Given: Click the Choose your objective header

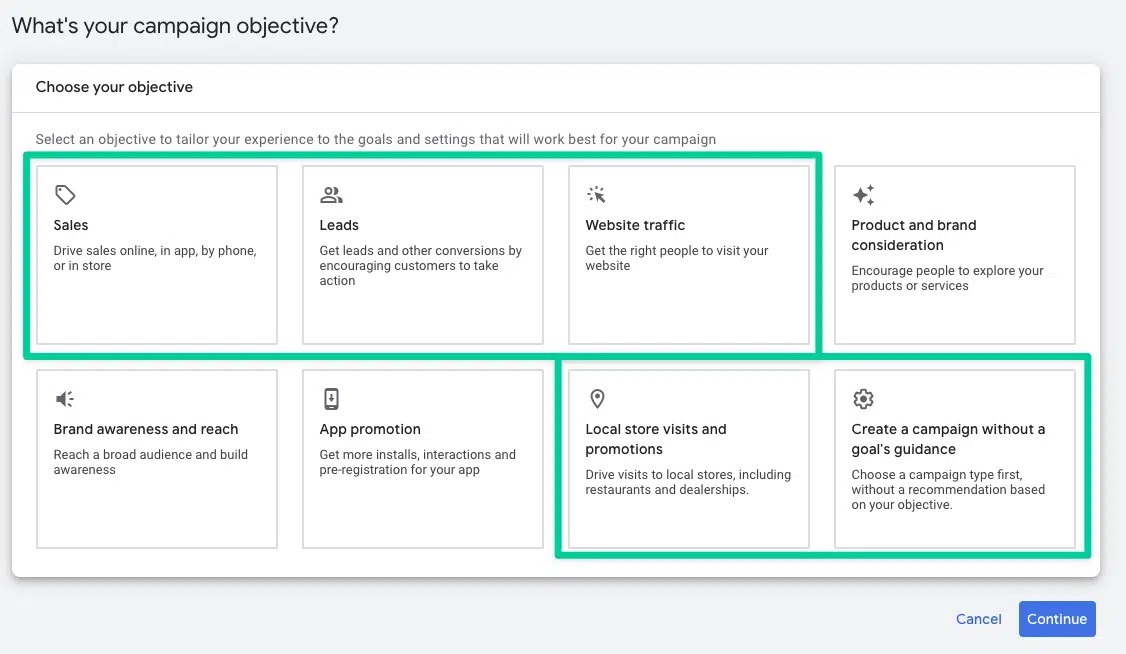Looking at the screenshot, I should [114, 87].
